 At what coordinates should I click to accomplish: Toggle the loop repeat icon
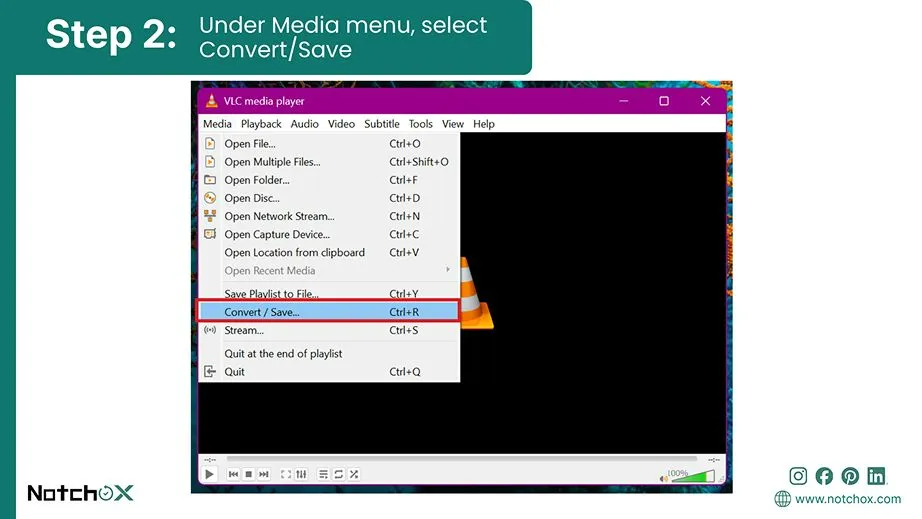click(339, 474)
